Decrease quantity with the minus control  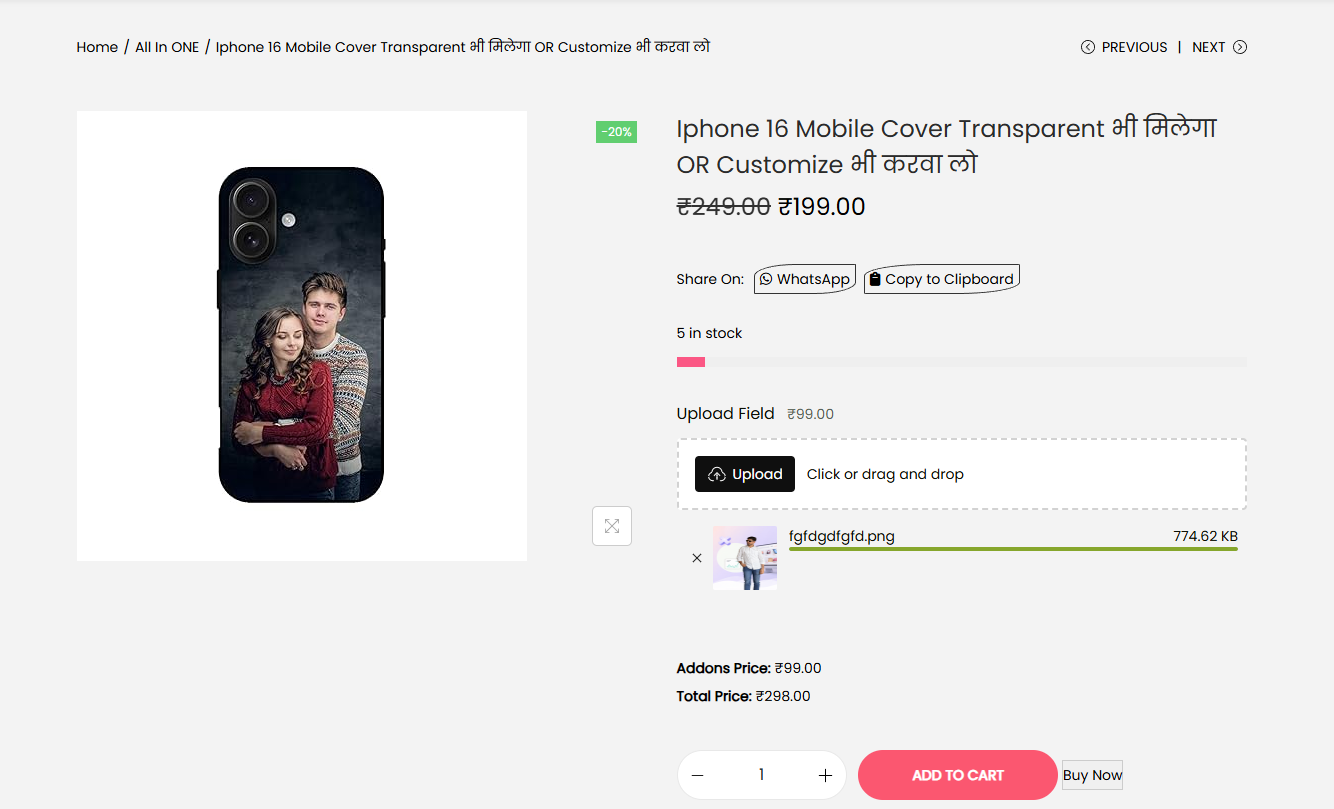[x=697, y=774]
